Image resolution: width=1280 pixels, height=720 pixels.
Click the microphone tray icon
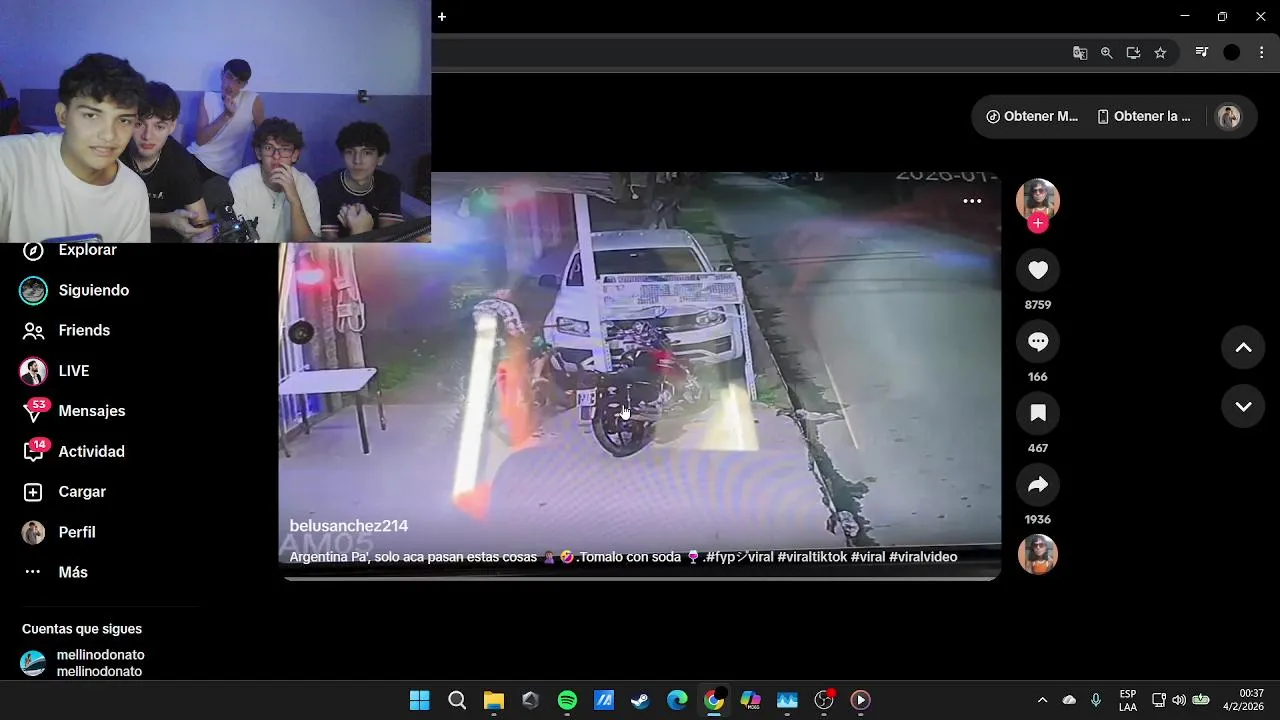coord(1096,700)
